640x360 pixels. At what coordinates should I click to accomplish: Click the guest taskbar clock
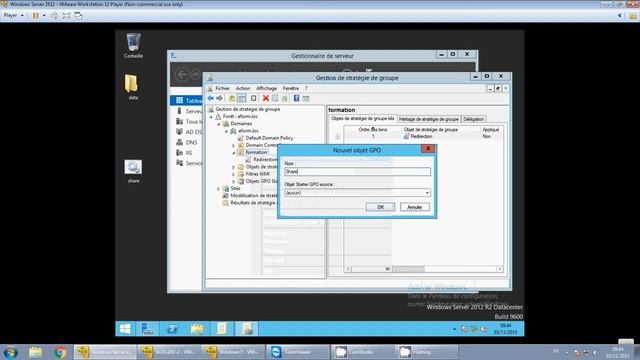click(505, 329)
